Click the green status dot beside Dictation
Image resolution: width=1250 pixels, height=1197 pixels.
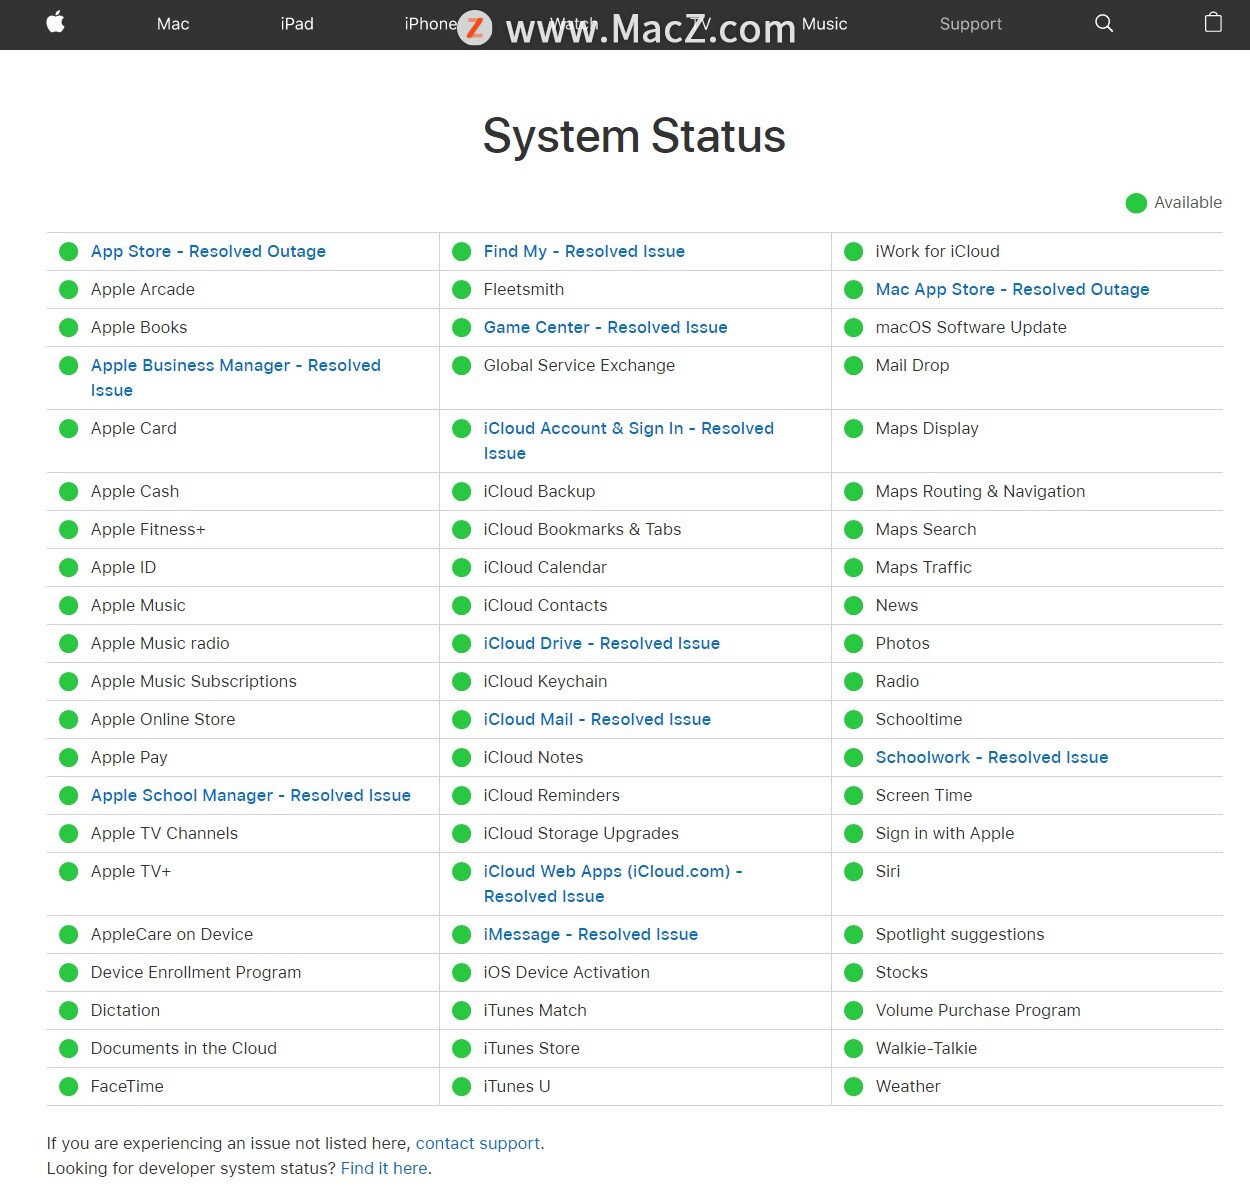(68, 1011)
